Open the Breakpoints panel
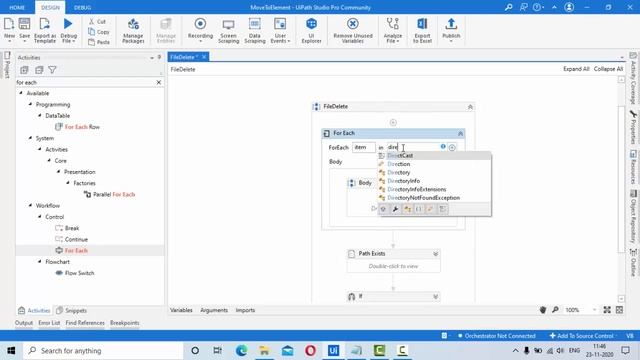Screen dimensions: 640x360 click(124, 323)
